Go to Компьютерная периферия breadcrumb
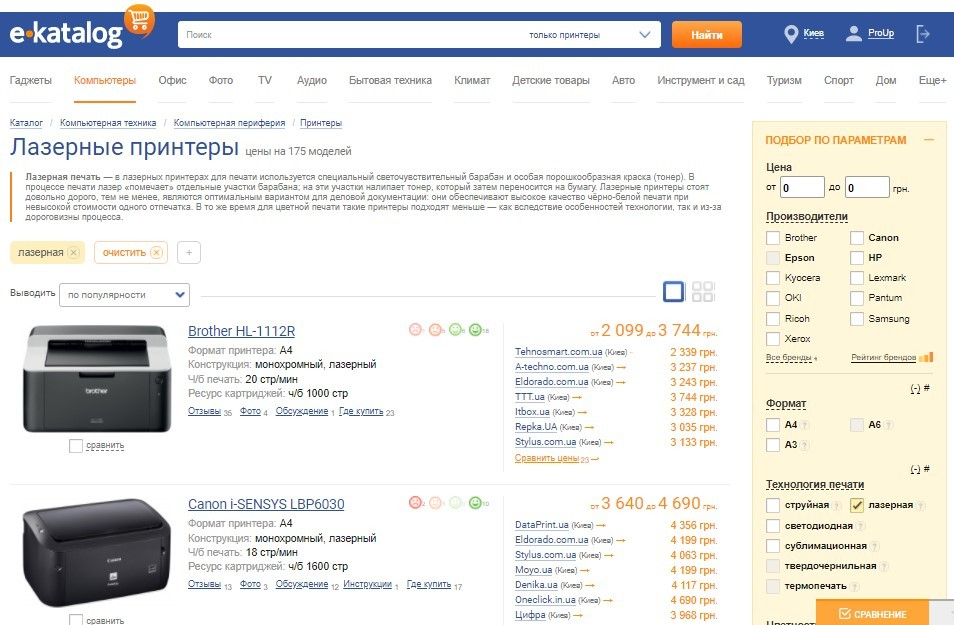Screen dimensions: 954x625 (229, 123)
